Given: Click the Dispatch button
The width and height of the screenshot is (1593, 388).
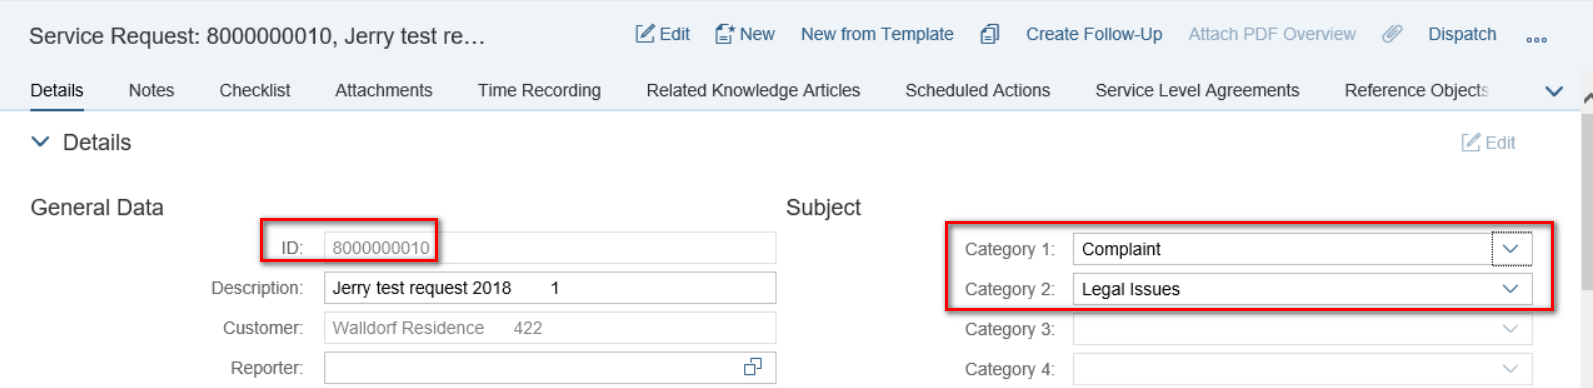Looking at the screenshot, I should 1462,34.
